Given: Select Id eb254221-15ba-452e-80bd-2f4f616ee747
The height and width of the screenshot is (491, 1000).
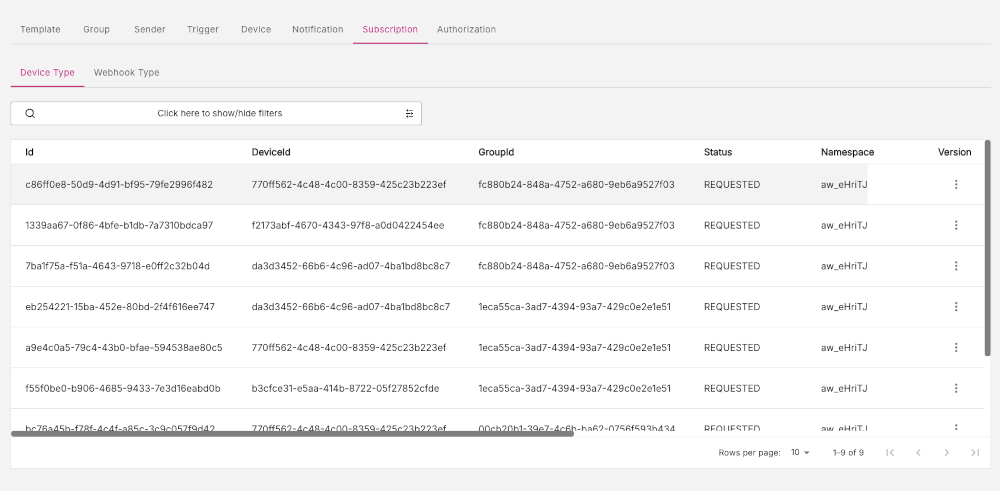Looking at the screenshot, I should point(120,307).
